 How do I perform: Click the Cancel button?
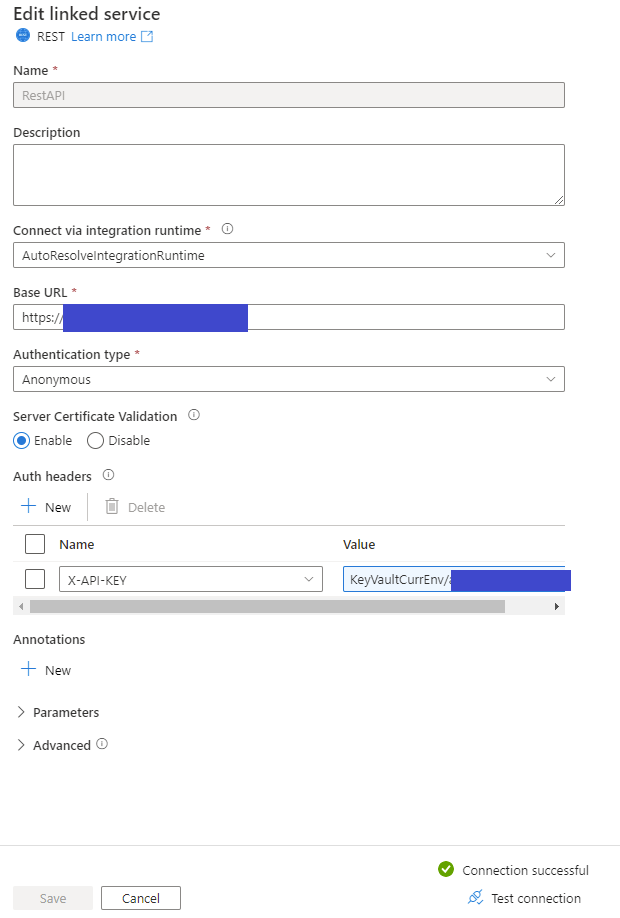tap(141, 898)
